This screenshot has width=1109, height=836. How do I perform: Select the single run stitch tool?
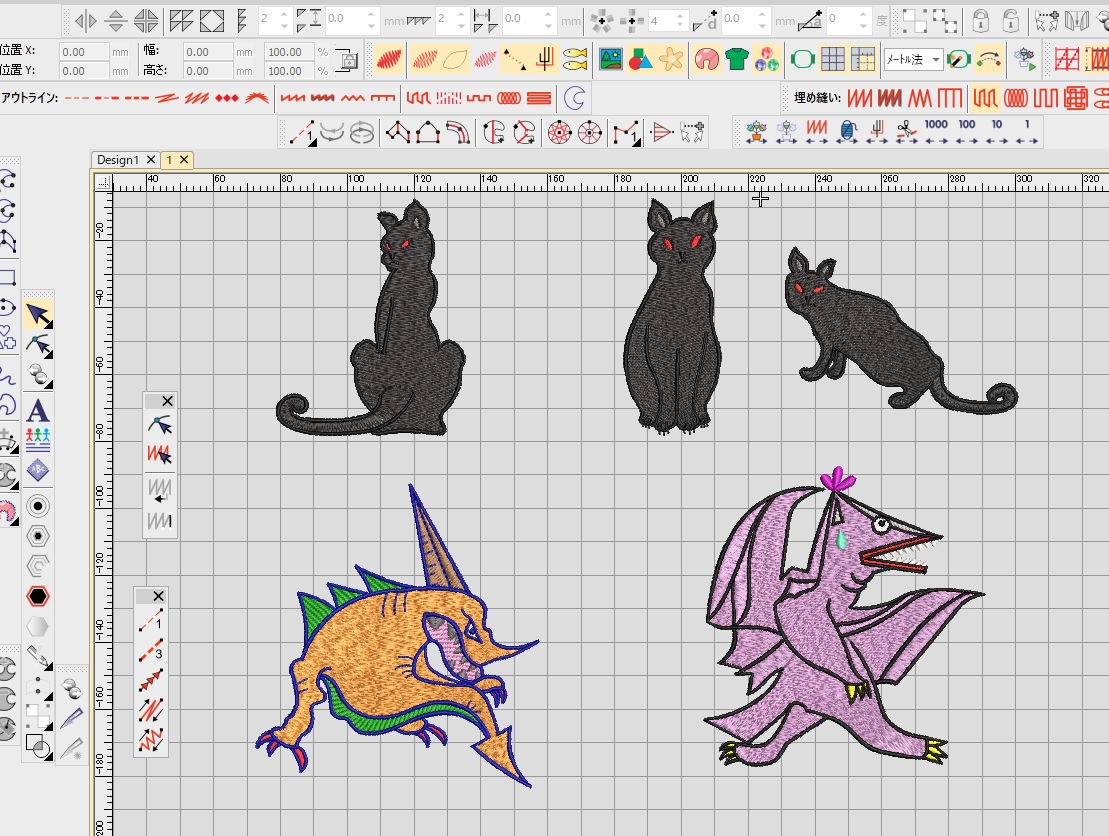(151, 622)
